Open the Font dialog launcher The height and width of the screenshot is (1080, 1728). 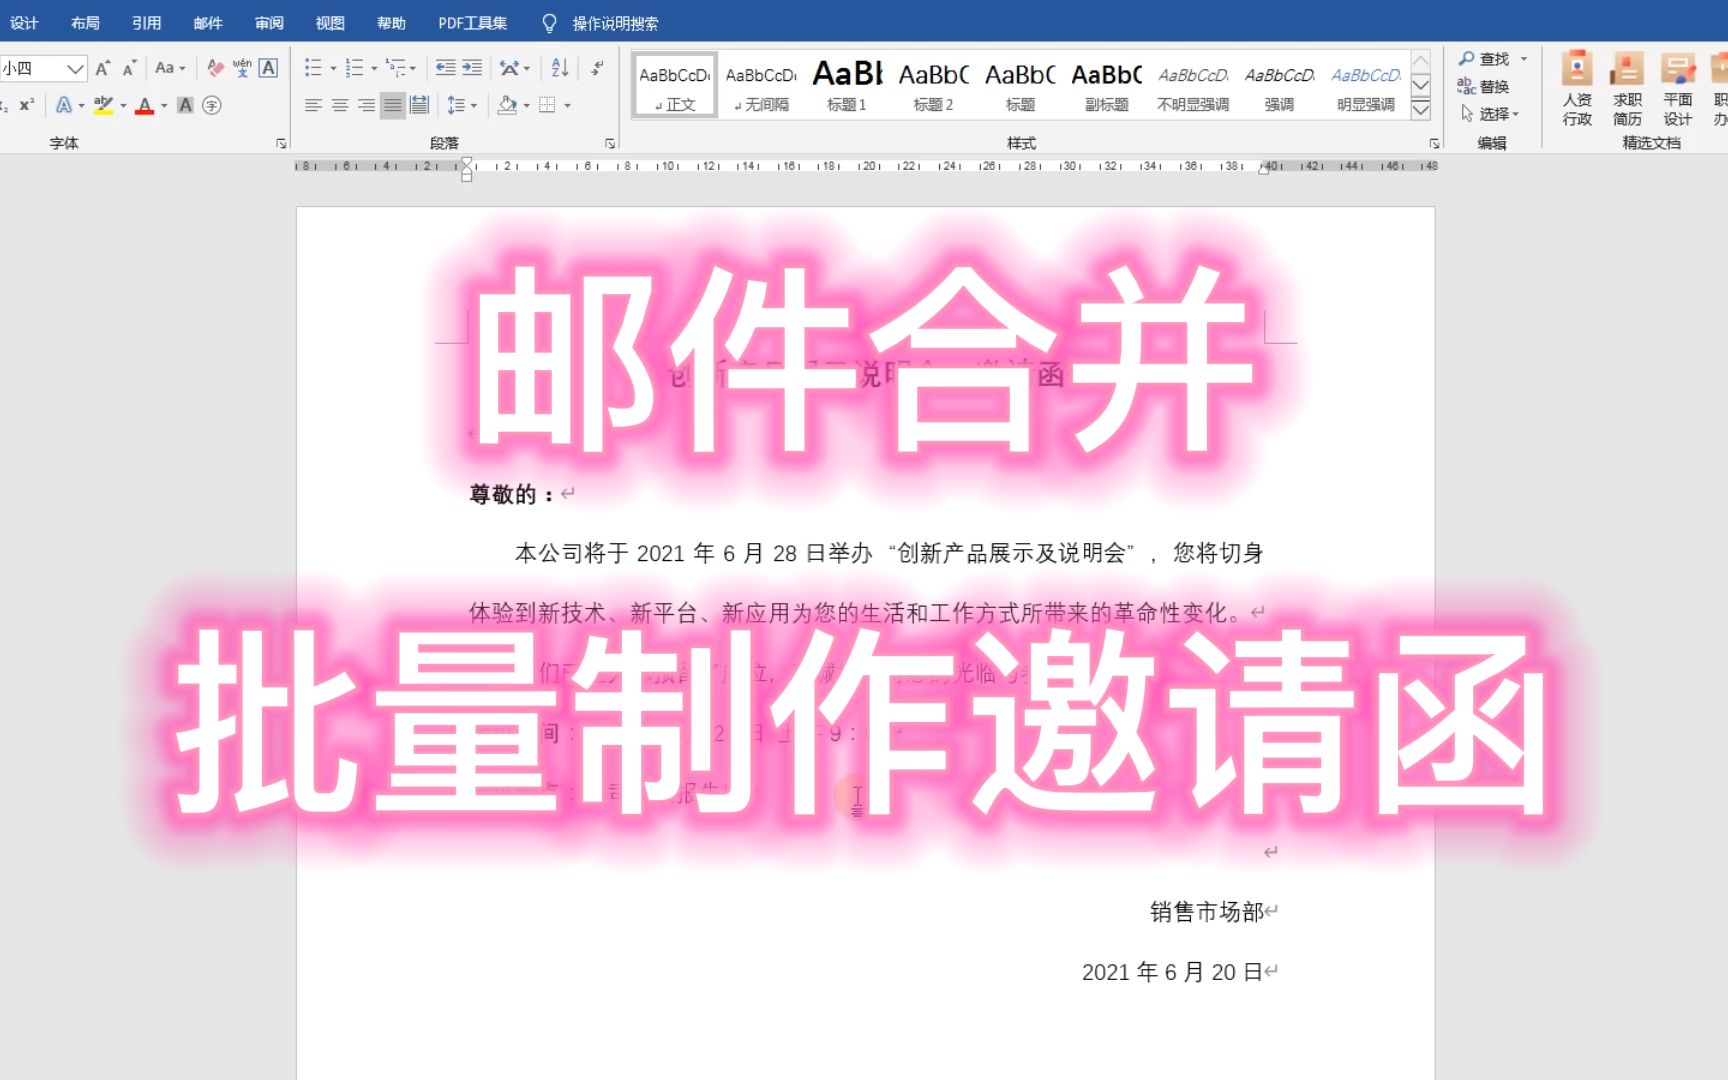coord(281,143)
